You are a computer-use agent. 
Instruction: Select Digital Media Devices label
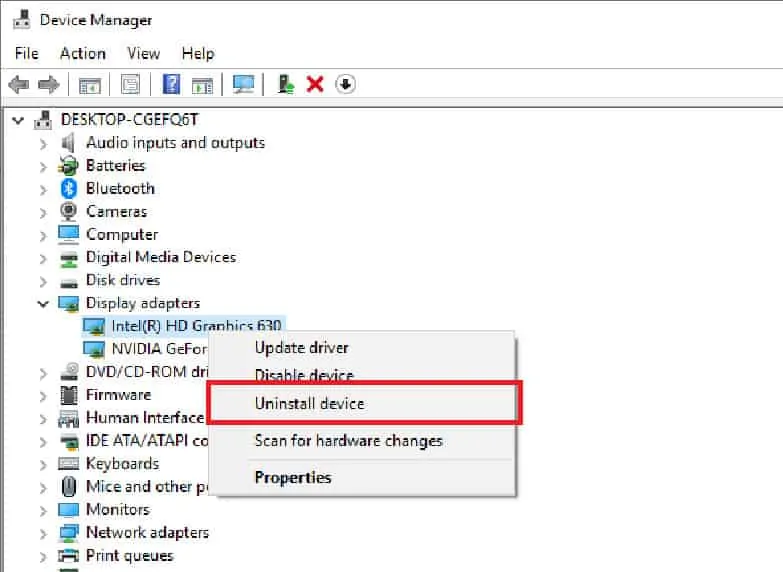(x=161, y=257)
